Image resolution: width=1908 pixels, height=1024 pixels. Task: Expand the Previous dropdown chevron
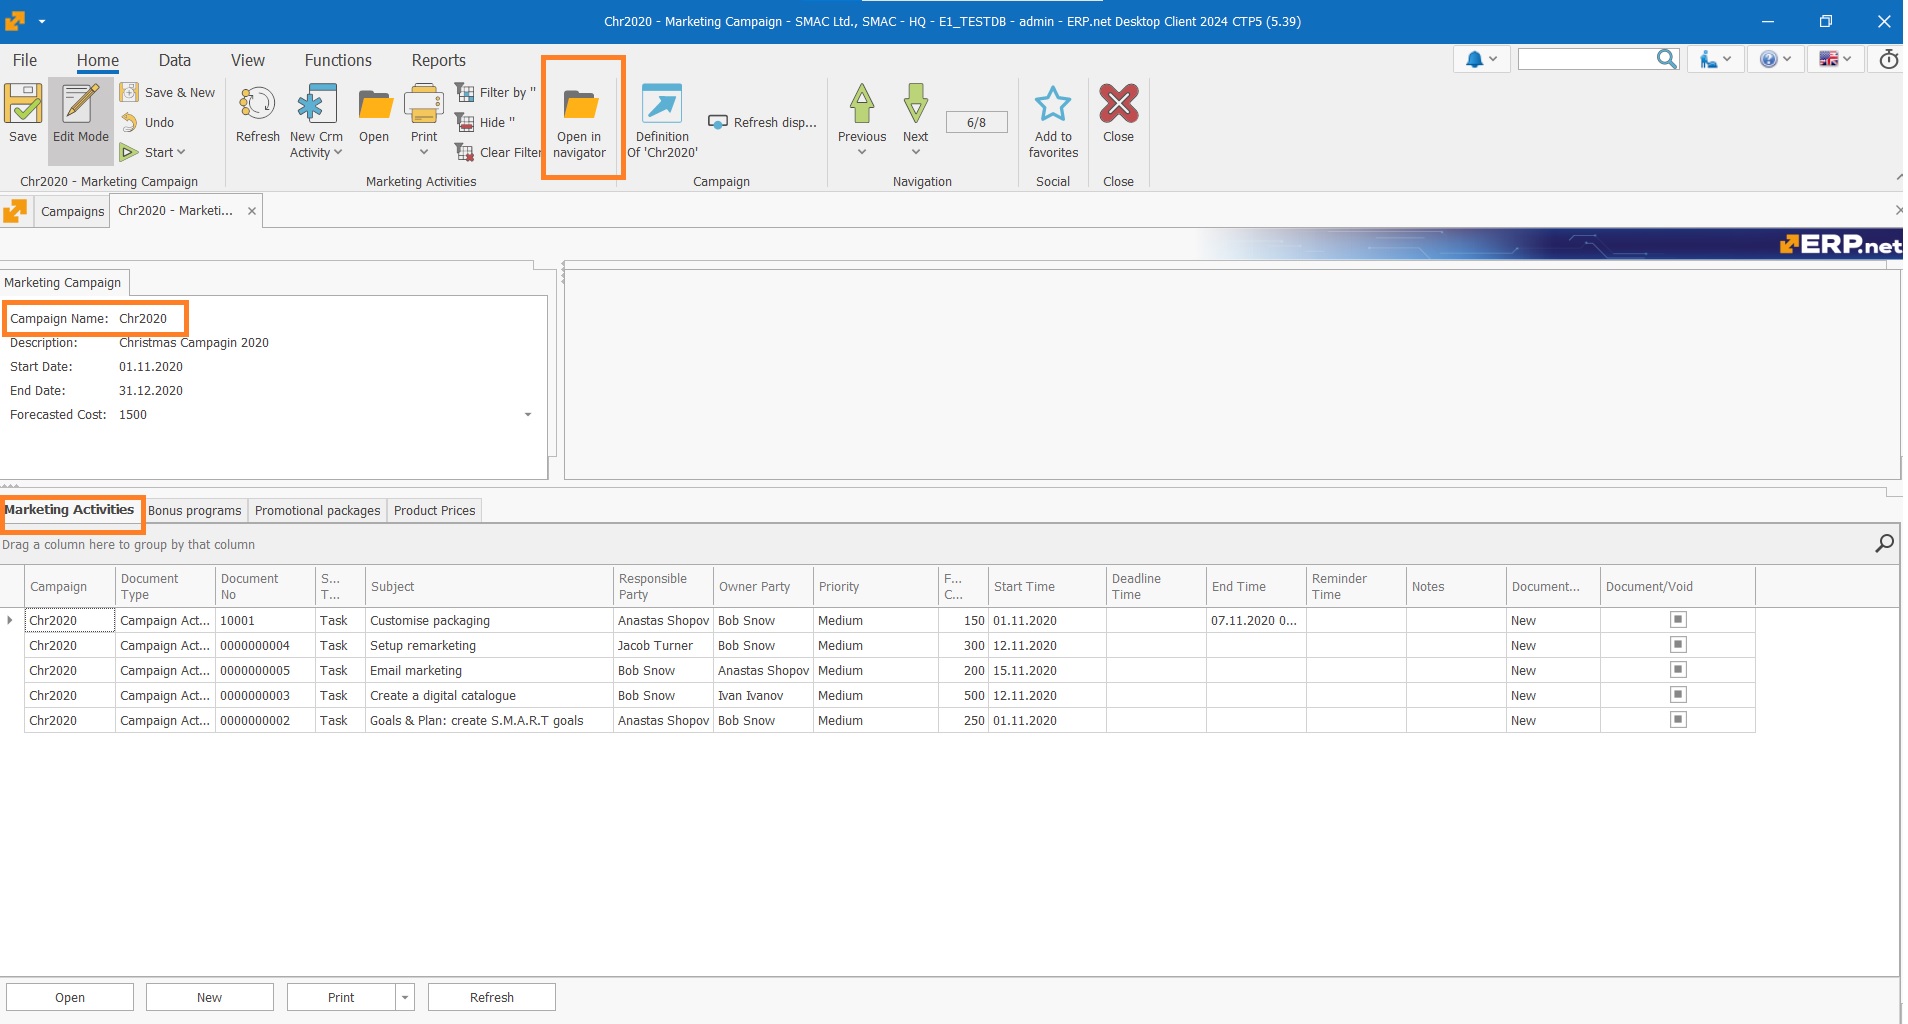862,152
